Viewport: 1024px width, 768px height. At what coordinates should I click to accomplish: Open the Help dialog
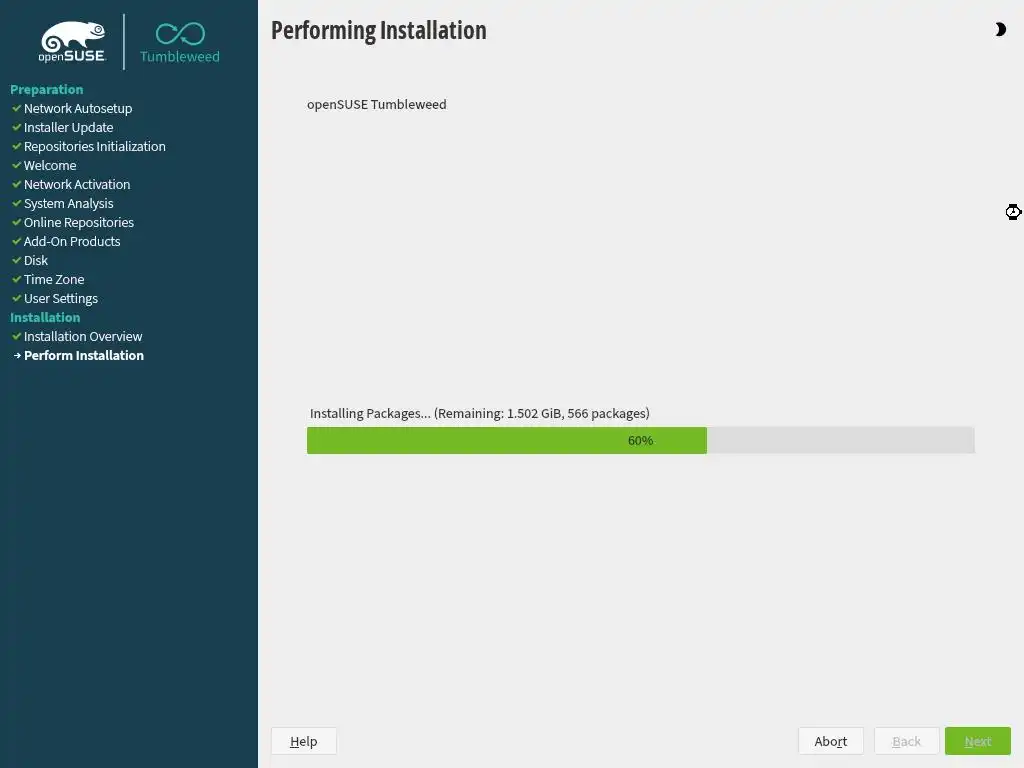tap(304, 741)
